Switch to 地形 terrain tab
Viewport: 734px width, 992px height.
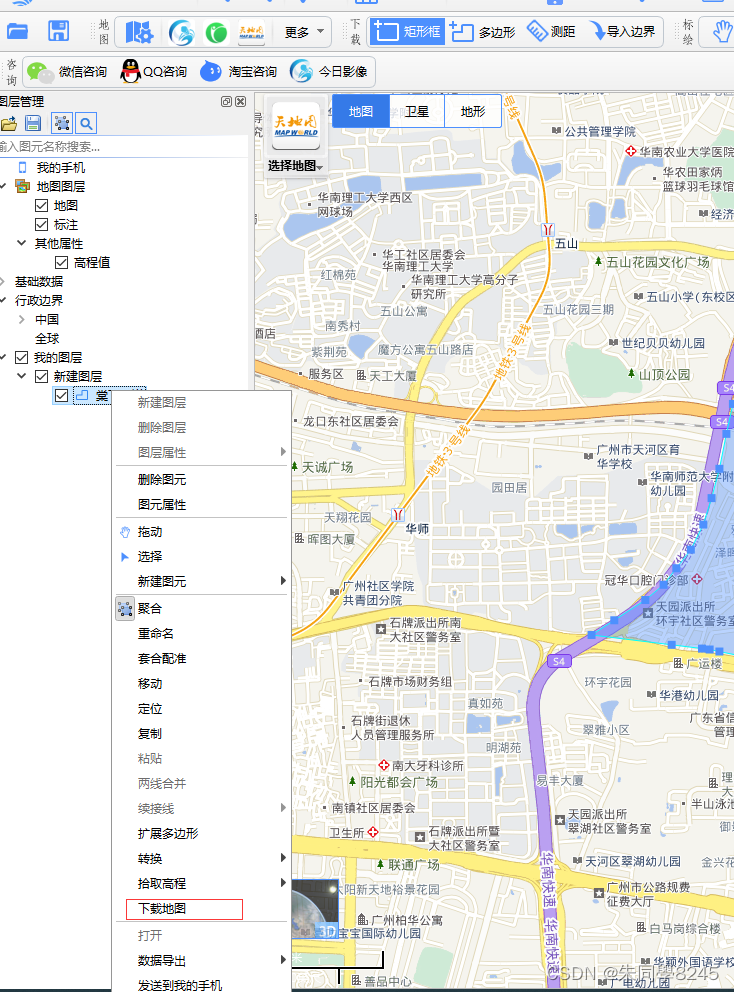(x=473, y=111)
